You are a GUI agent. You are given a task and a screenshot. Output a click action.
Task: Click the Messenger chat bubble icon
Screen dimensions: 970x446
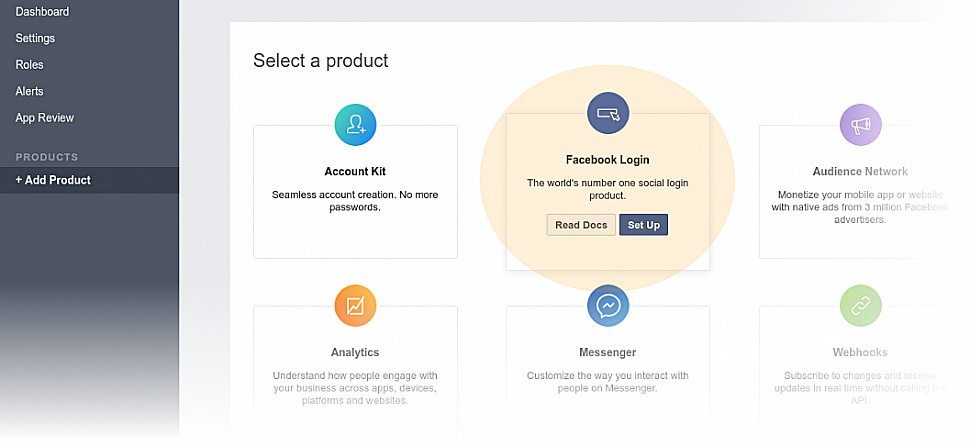tap(608, 306)
